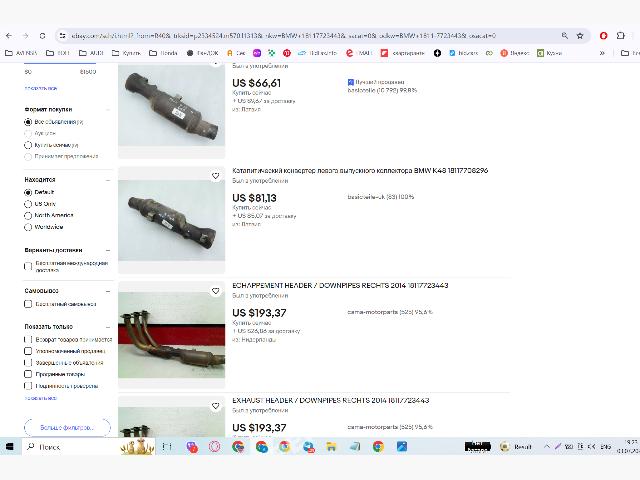Open the Opera browser icon in the toolbar
The height and width of the screenshot is (480, 640).
tap(604, 35)
